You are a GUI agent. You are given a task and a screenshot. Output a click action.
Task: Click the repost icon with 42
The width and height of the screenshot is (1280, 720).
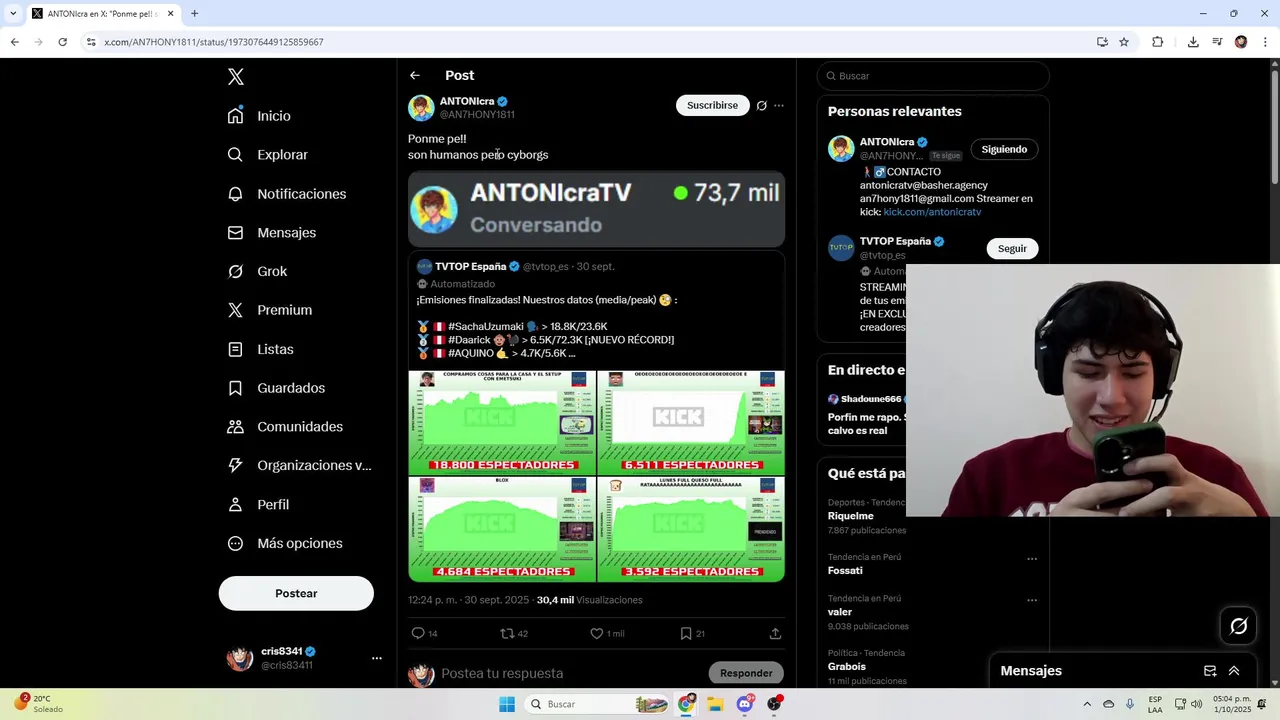pos(507,633)
